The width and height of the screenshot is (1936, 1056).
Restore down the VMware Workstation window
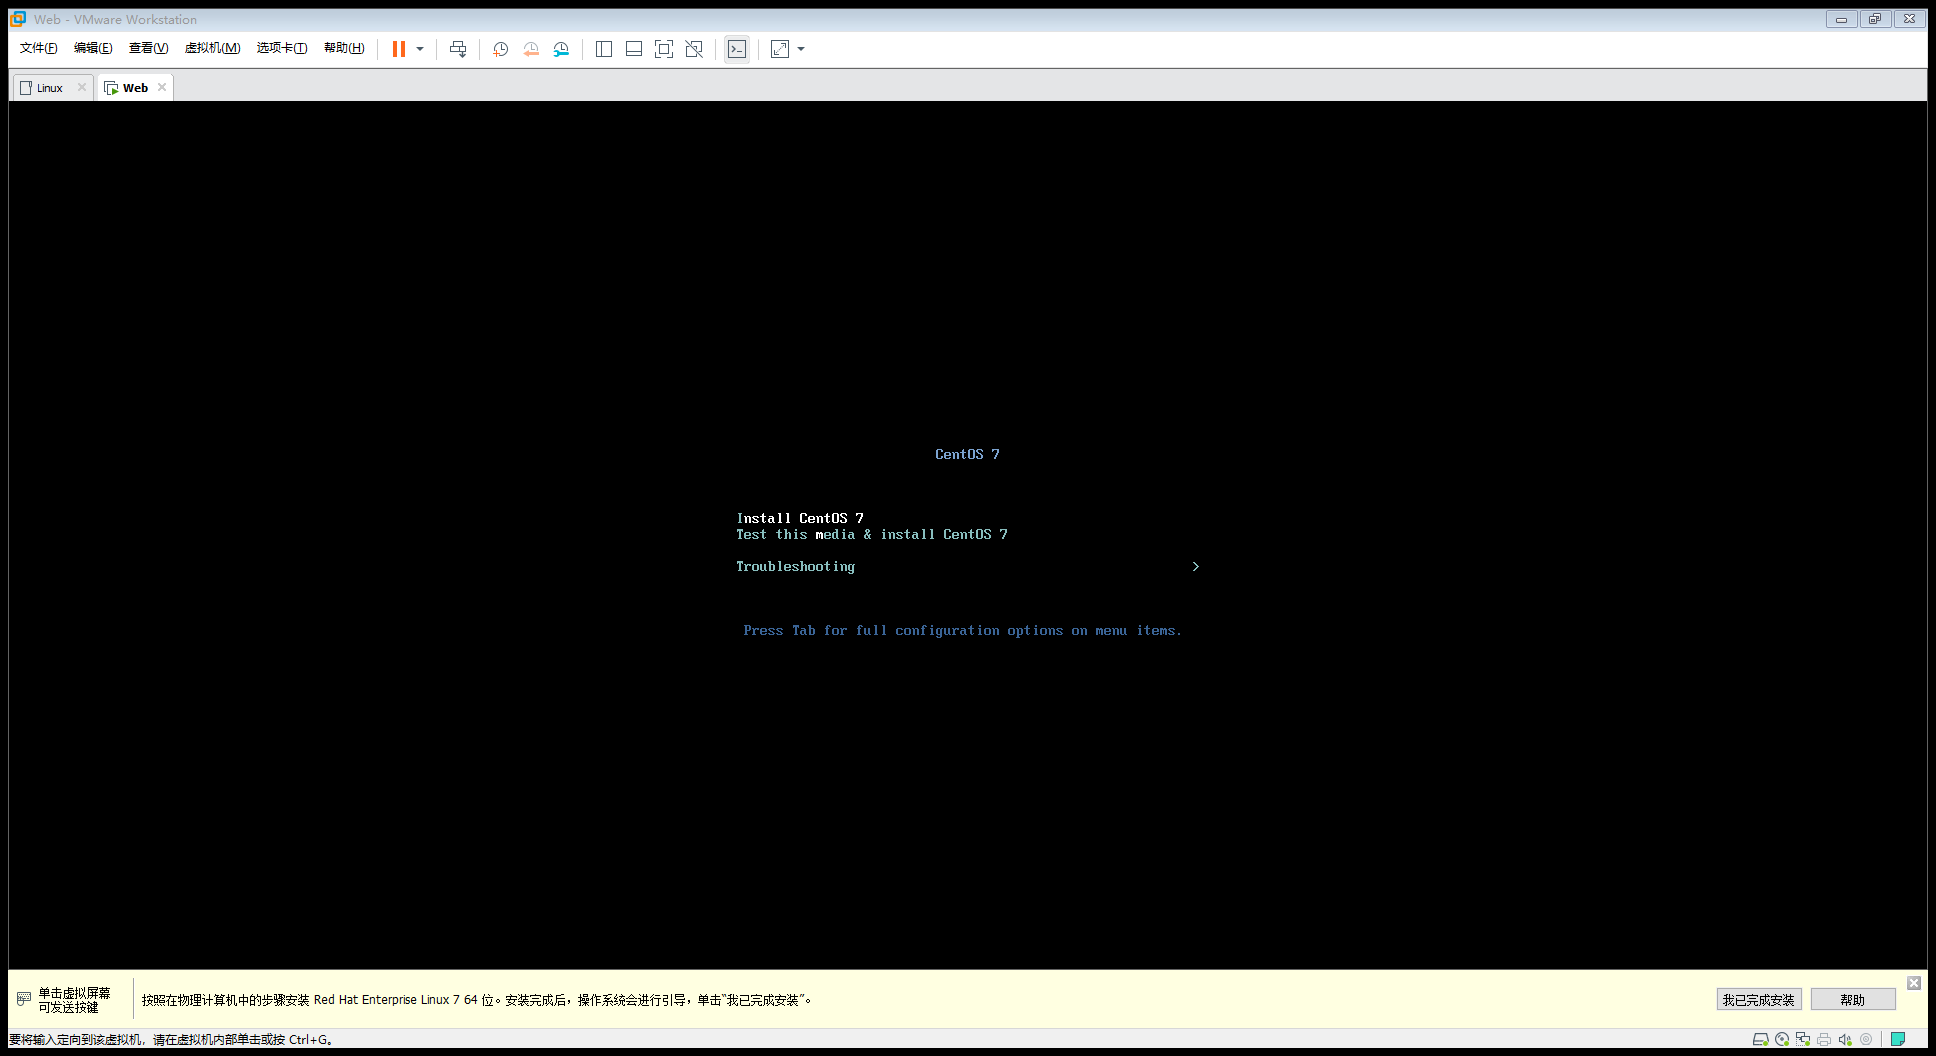pyautogui.click(x=1875, y=19)
